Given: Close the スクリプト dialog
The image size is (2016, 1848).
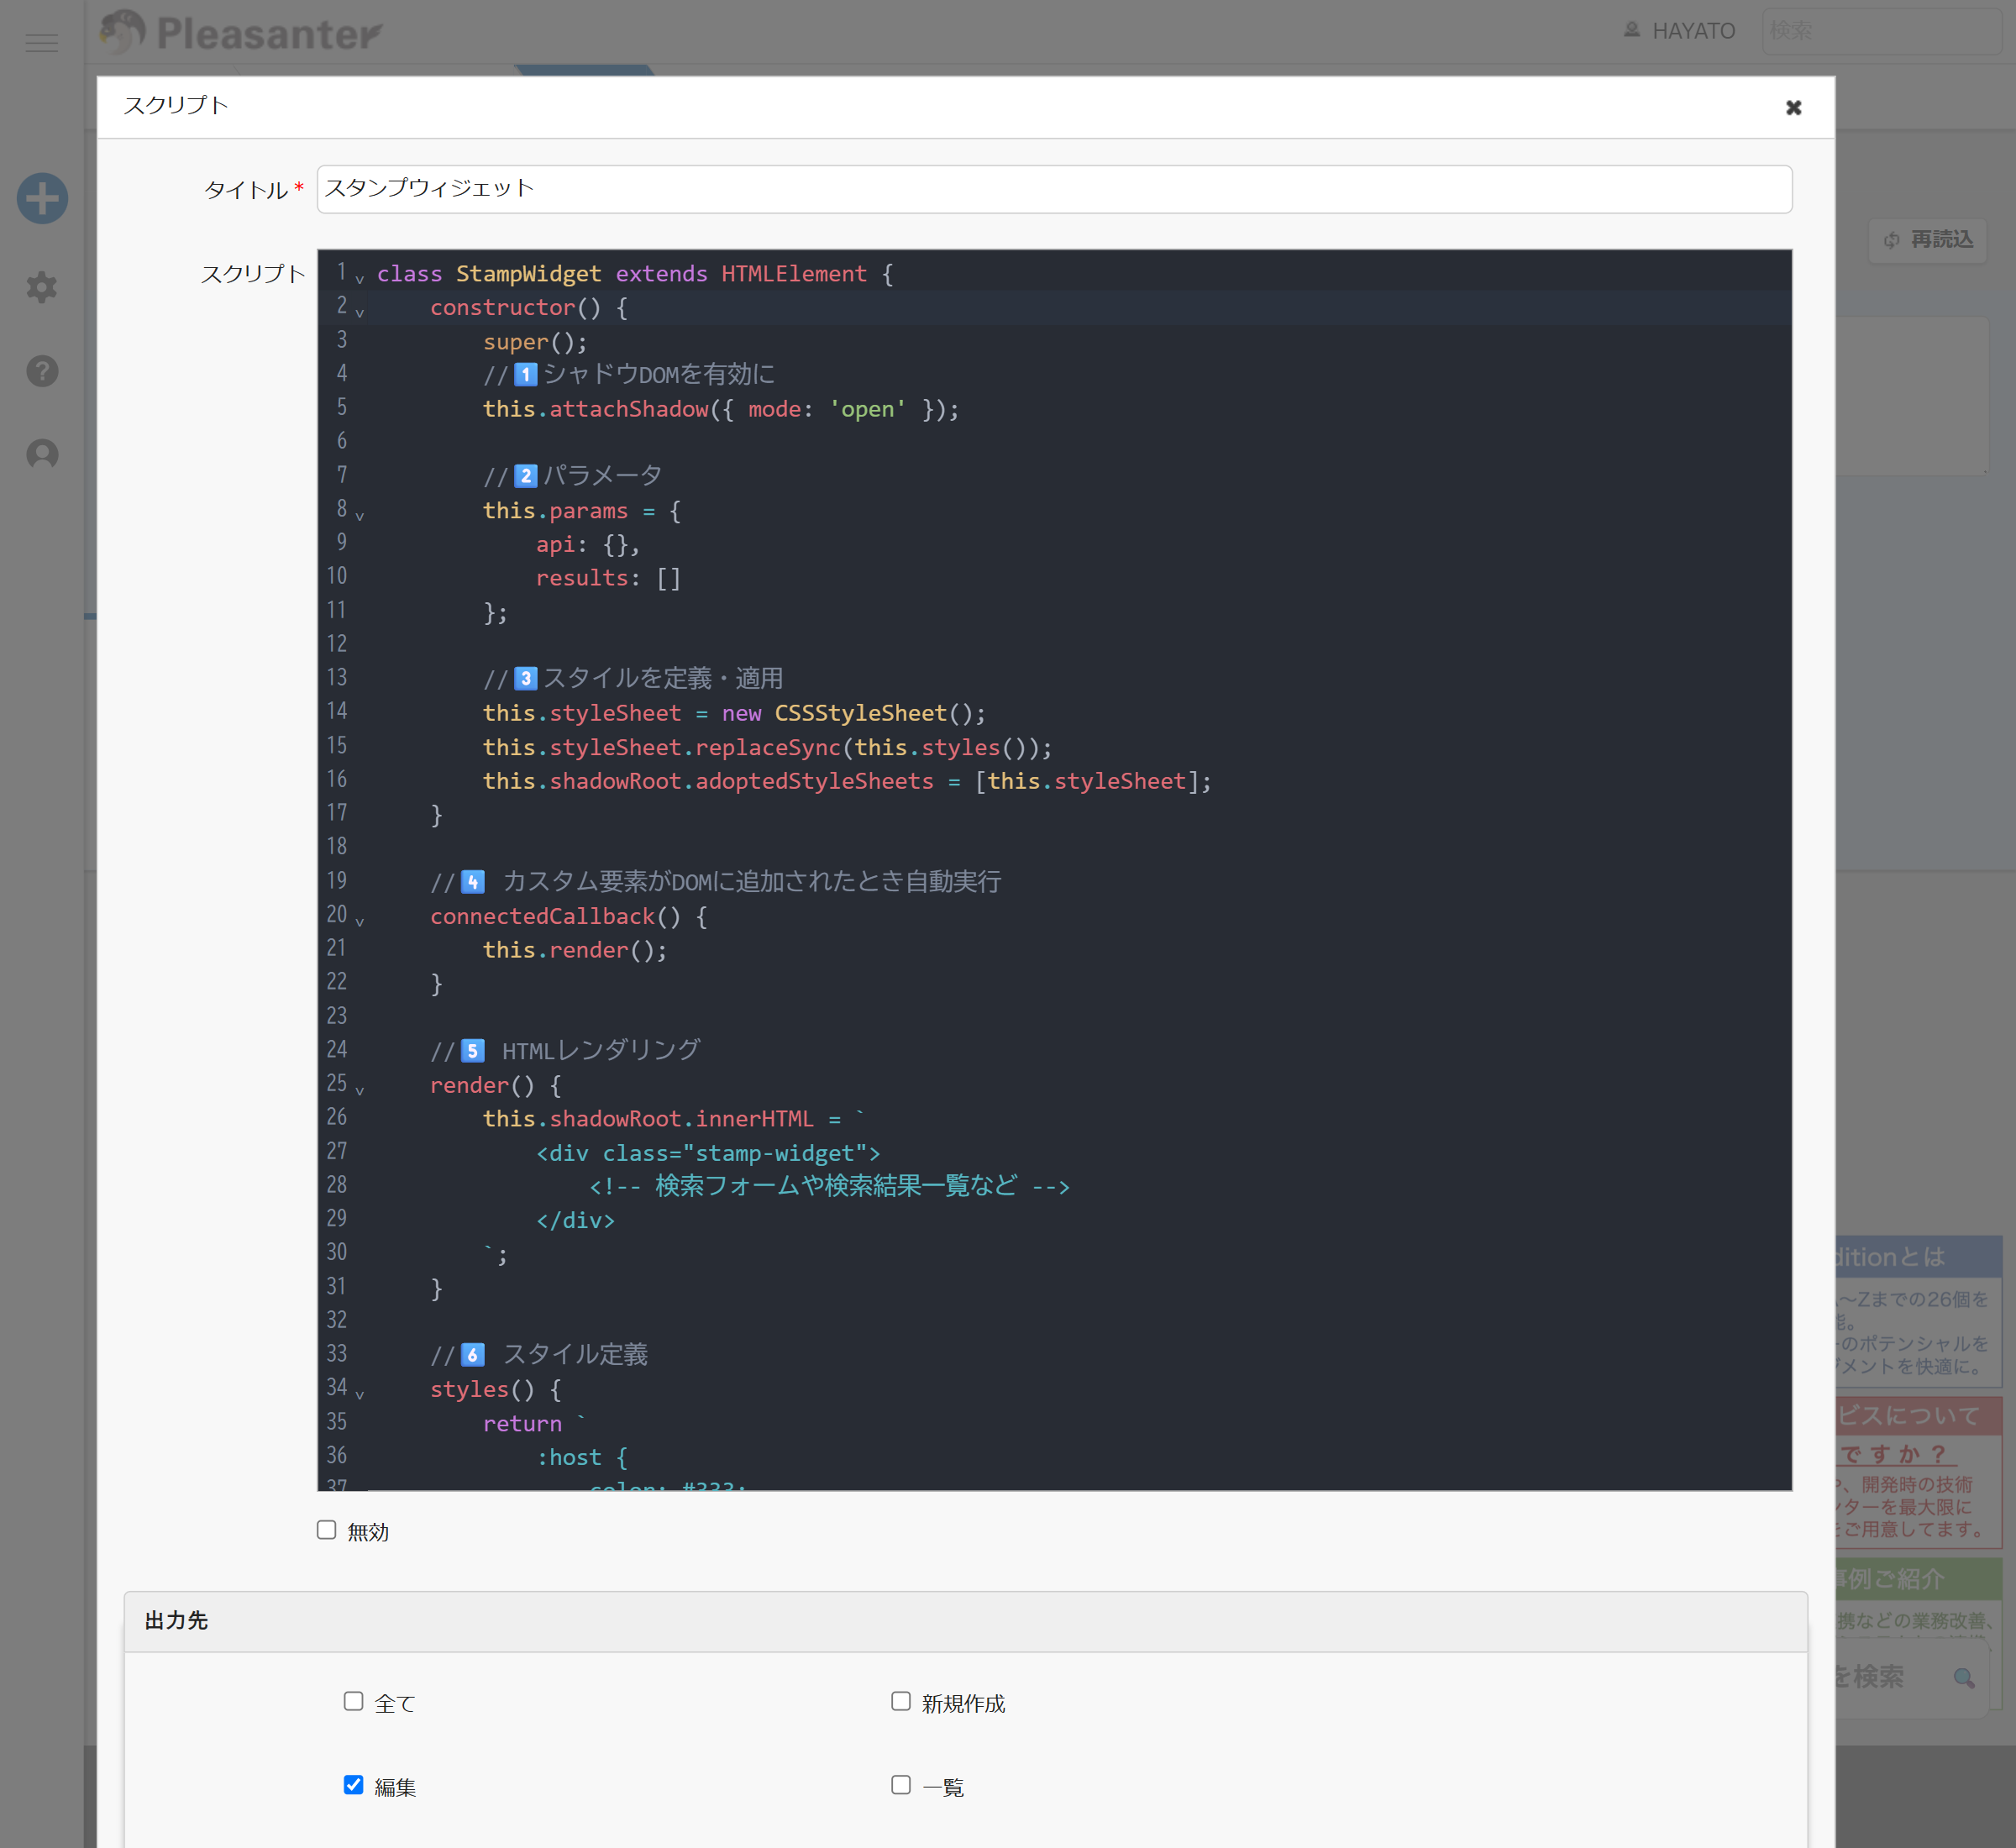Looking at the screenshot, I should (x=1794, y=107).
